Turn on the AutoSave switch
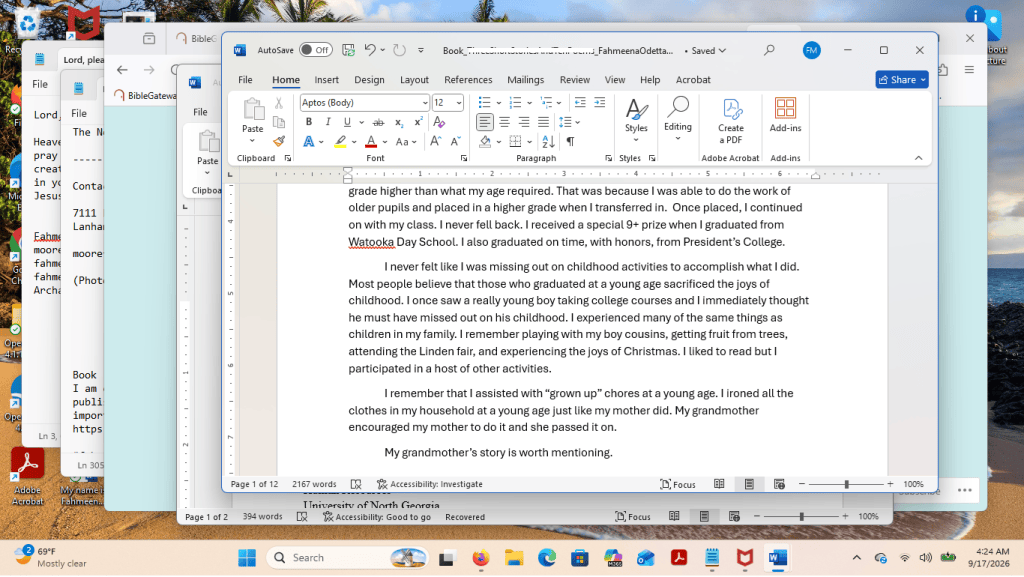The width and height of the screenshot is (1024, 577). coord(316,50)
